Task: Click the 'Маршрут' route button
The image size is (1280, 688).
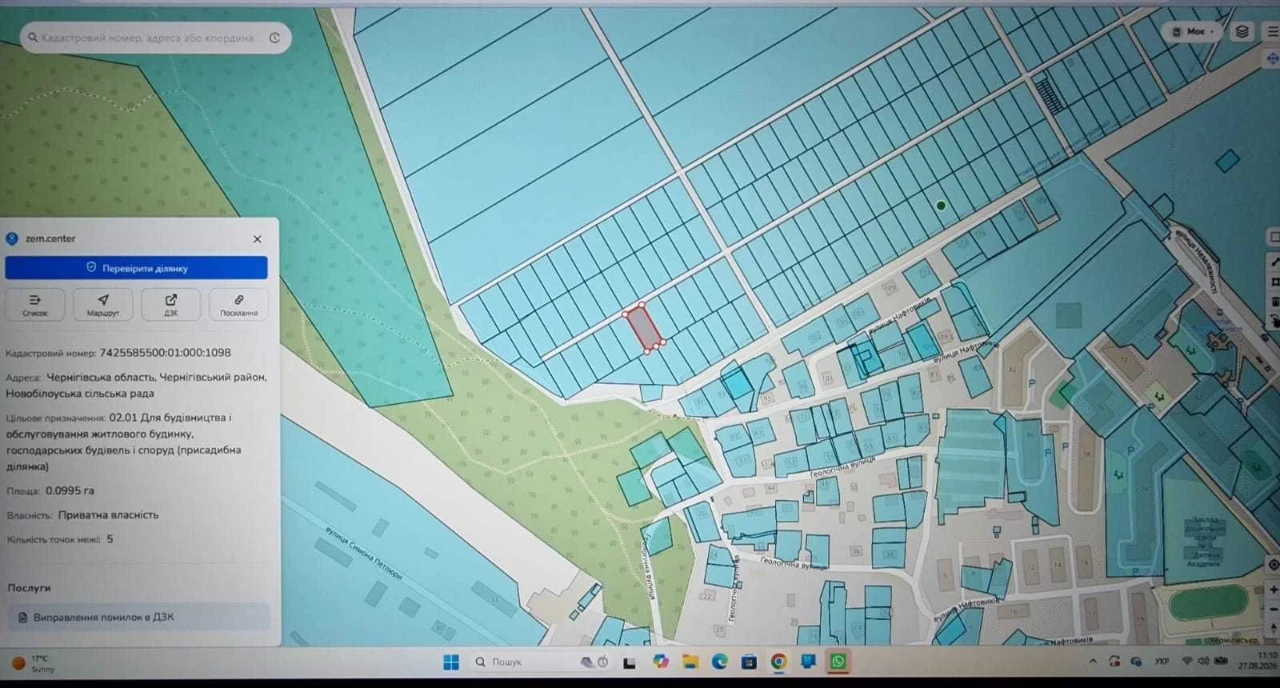Action: pos(103,305)
